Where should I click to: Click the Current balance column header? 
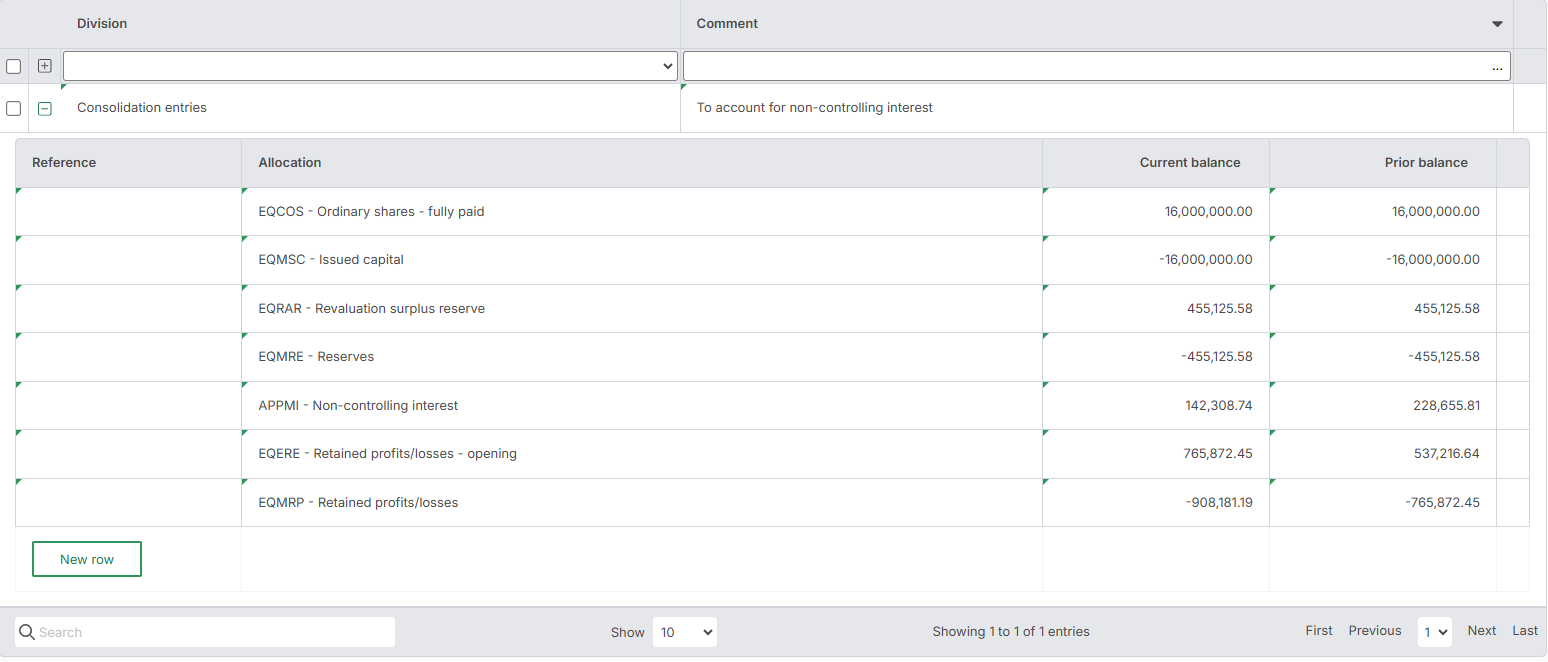pyautogui.click(x=1189, y=163)
